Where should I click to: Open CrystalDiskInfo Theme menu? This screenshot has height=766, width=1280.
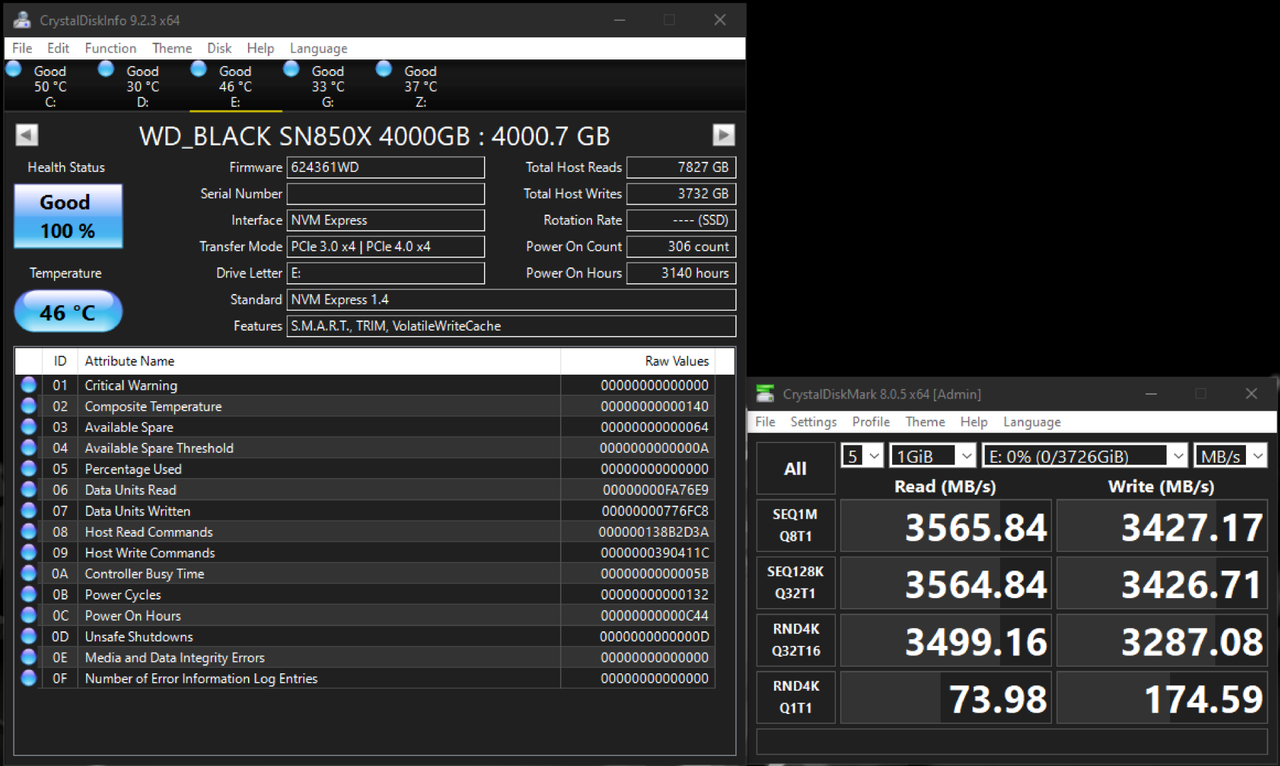(x=172, y=48)
